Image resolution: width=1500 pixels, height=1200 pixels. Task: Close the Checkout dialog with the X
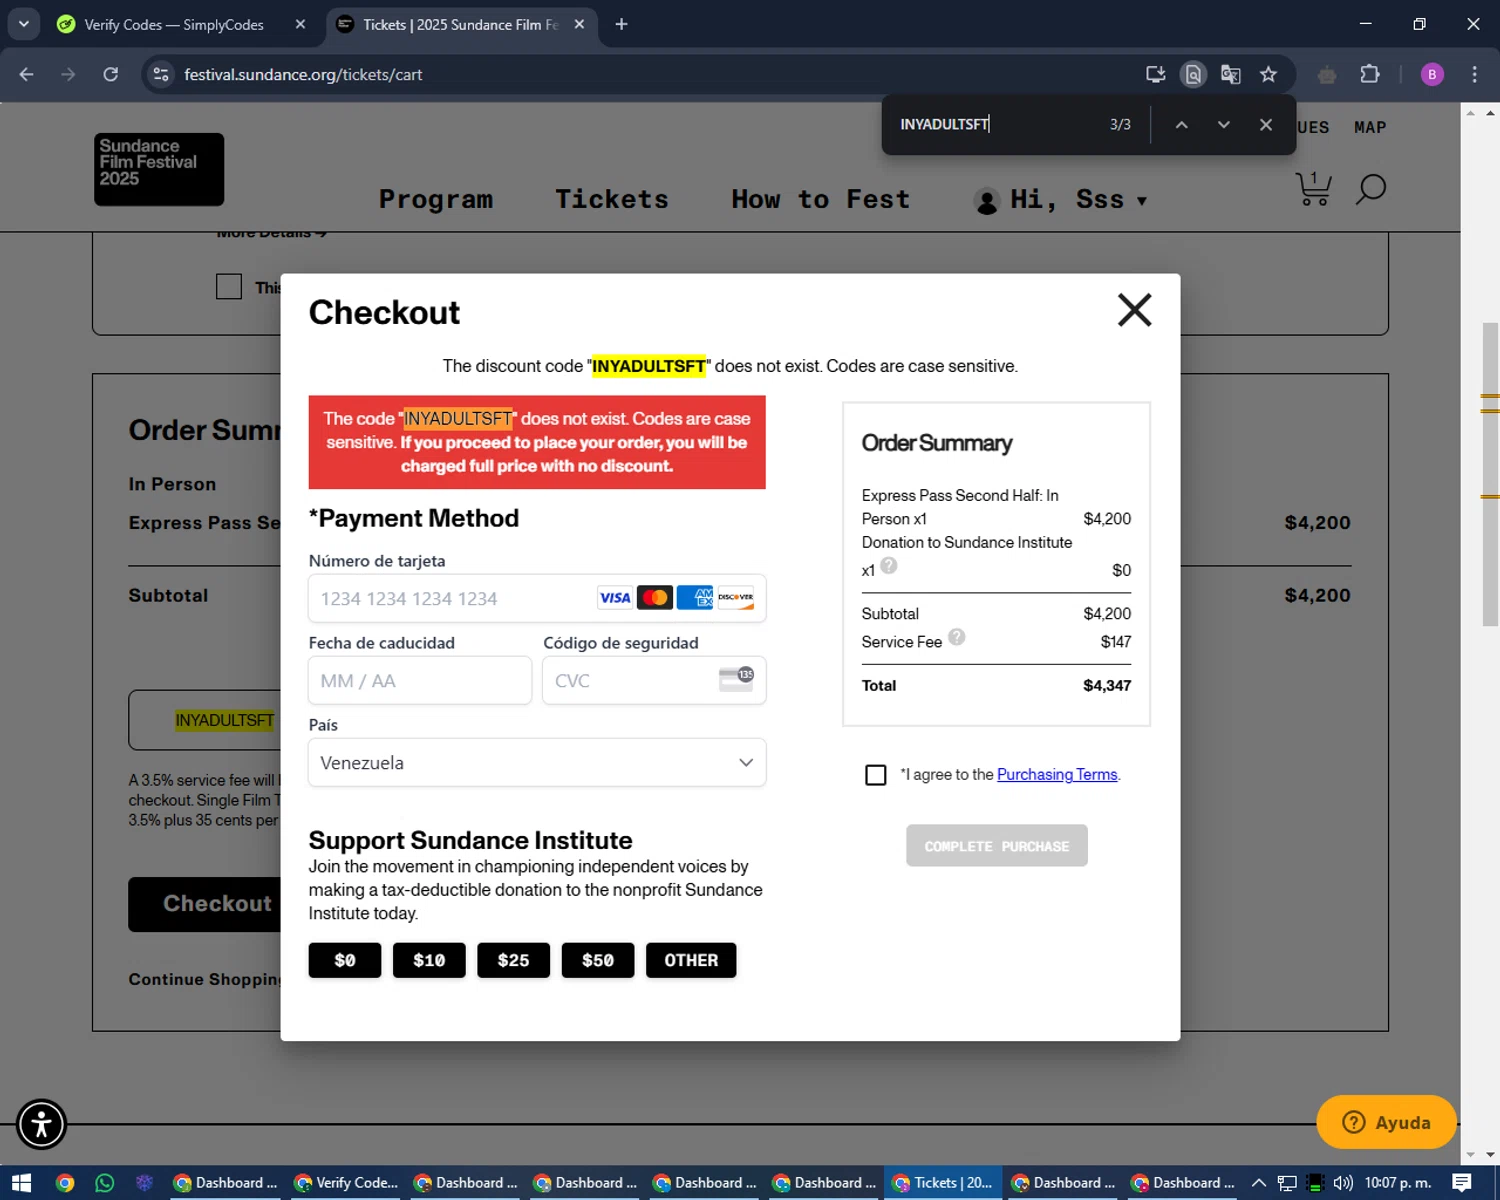pos(1134,310)
